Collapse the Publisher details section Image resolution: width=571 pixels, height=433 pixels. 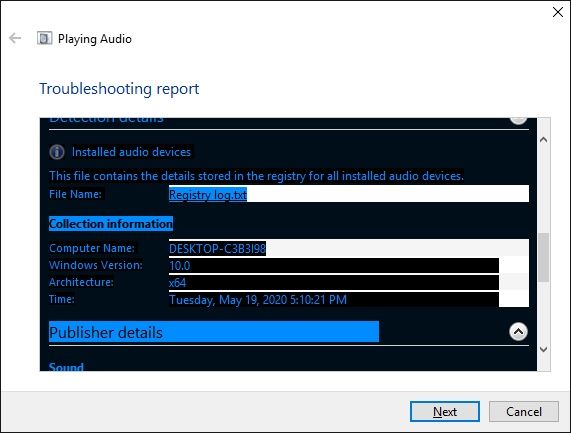[x=518, y=332]
